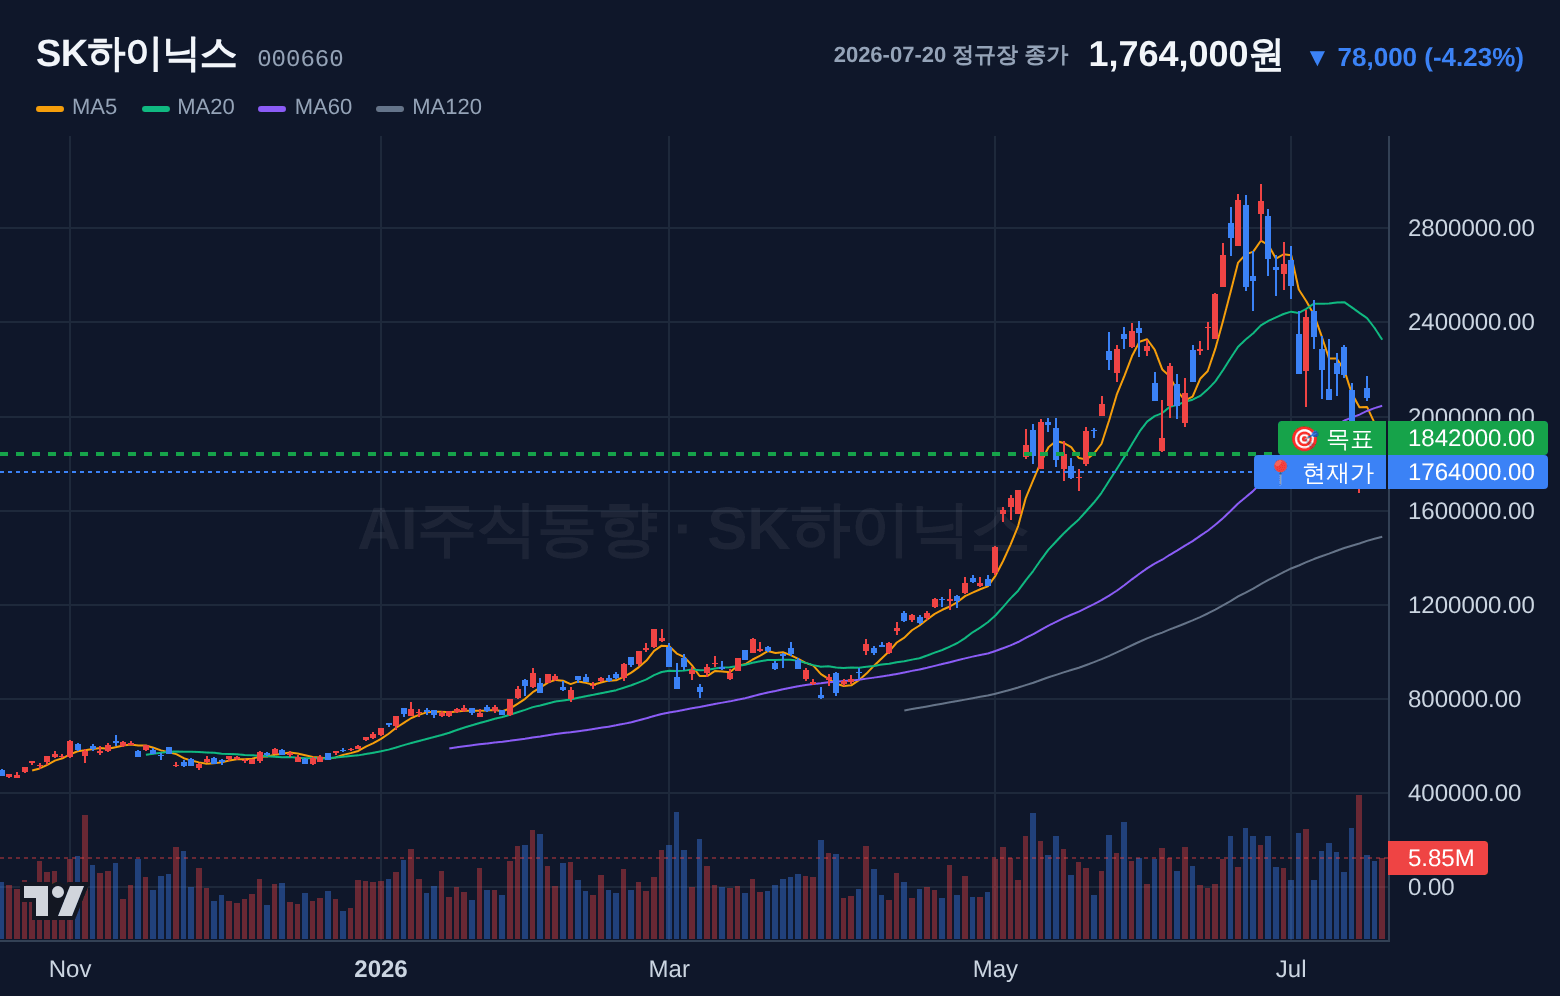The width and height of the screenshot is (1560, 996).
Task: Click the May label on time axis
Action: tap(995, 969)
